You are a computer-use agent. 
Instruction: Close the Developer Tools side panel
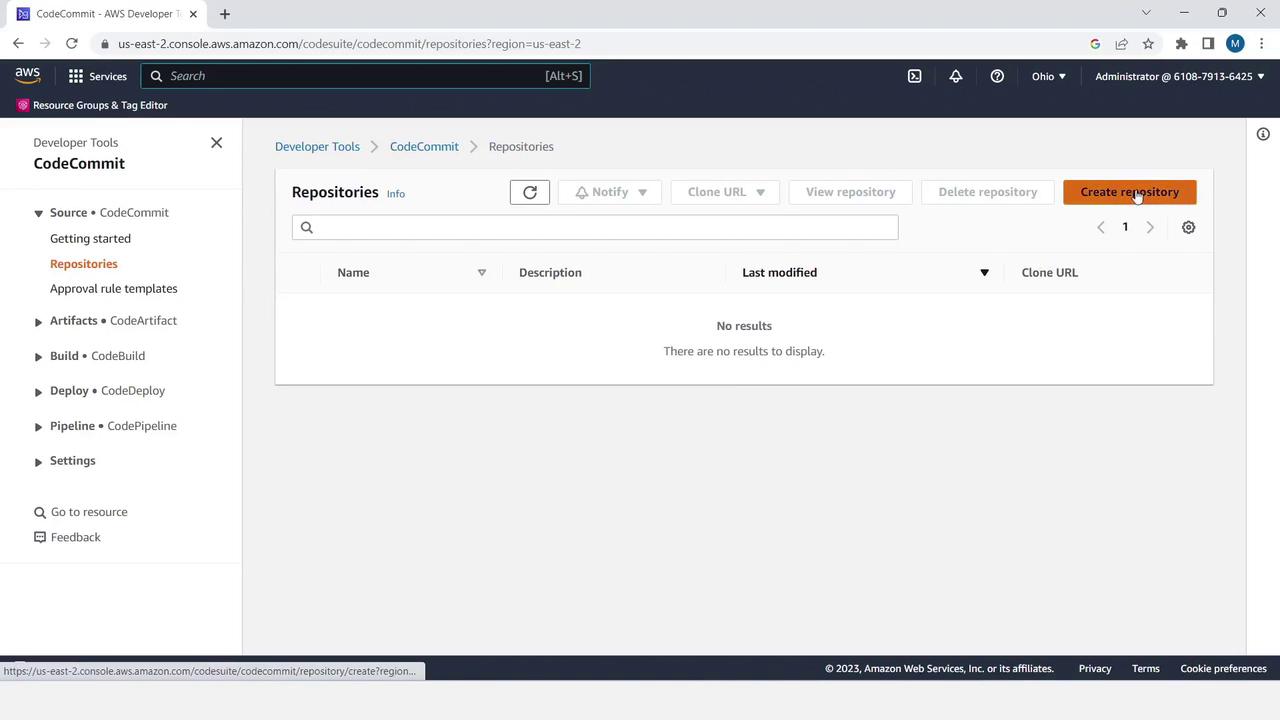pyautogui.click(x=216, y=143)
